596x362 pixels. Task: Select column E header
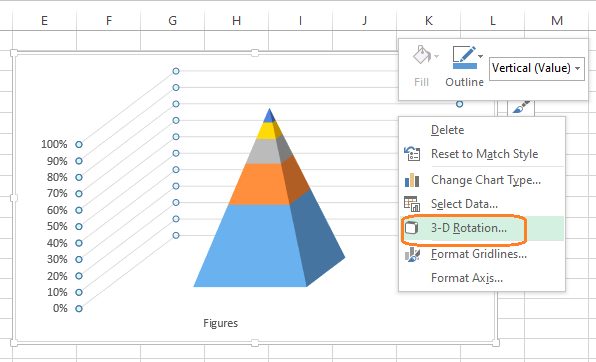[x=44, y=21]
